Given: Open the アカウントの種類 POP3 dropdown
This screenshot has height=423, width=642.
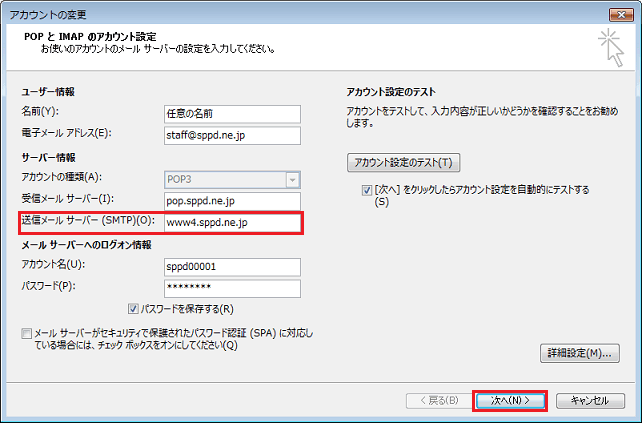Looking at the screenshot, I should tap(292, 179).
